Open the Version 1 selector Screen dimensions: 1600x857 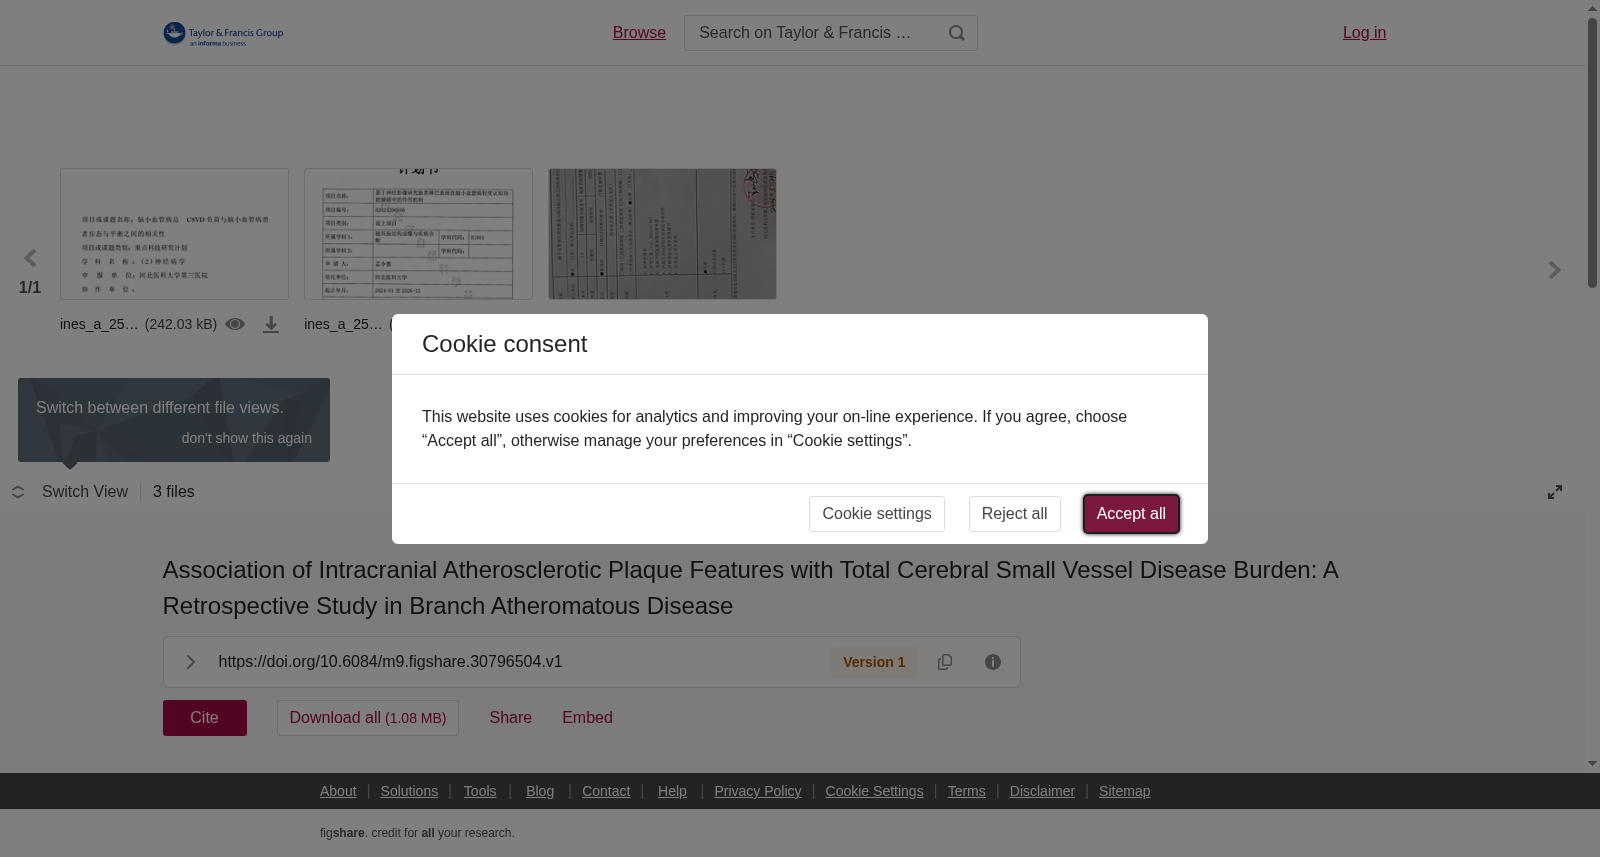[x=874, y=662]
